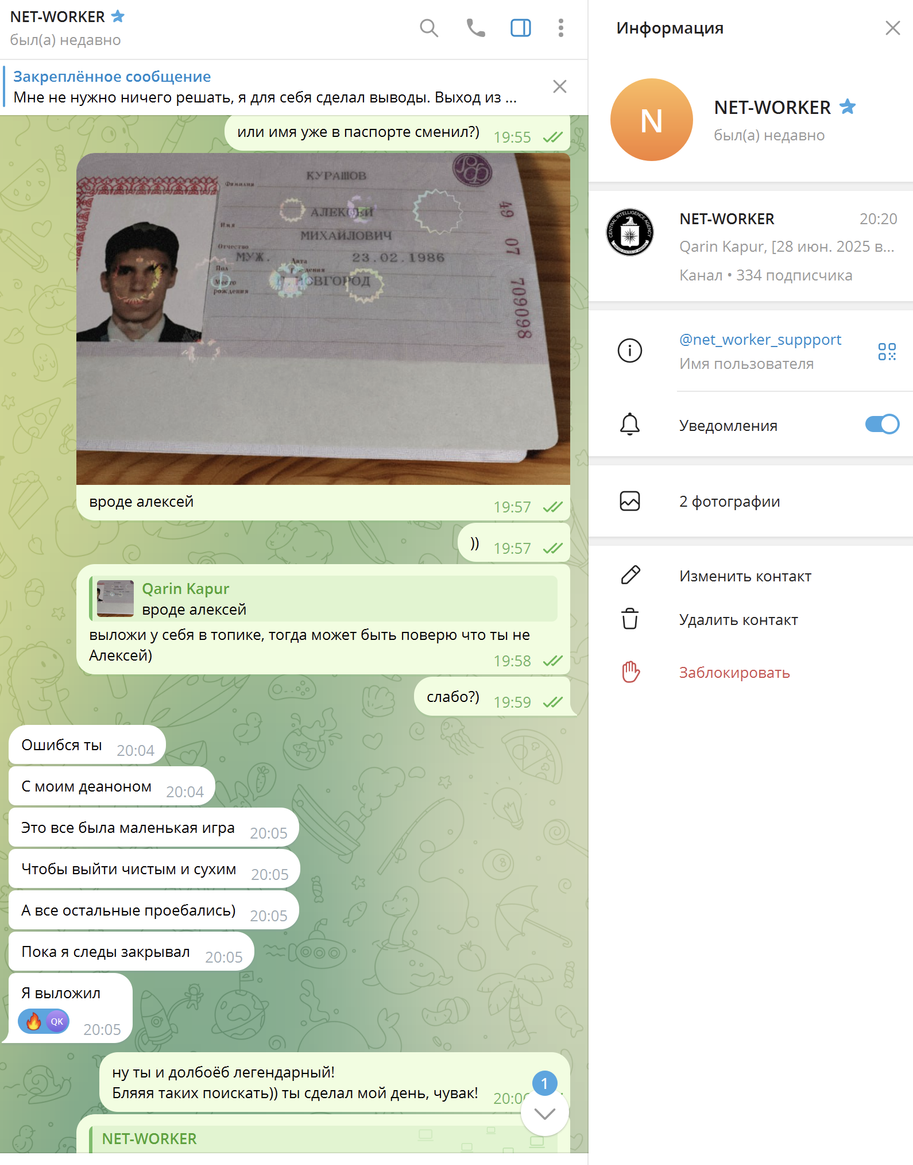913x1165 pixels.
Task: Click Изменить контакт
Action: tap(745, 576)
